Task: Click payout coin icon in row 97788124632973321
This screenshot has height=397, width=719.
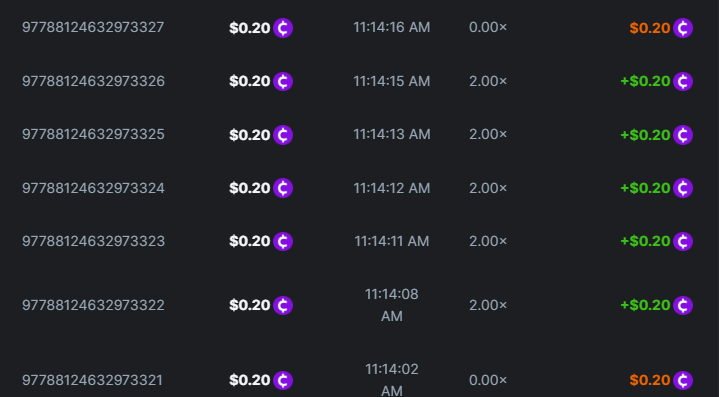Action: click(683, 380)
